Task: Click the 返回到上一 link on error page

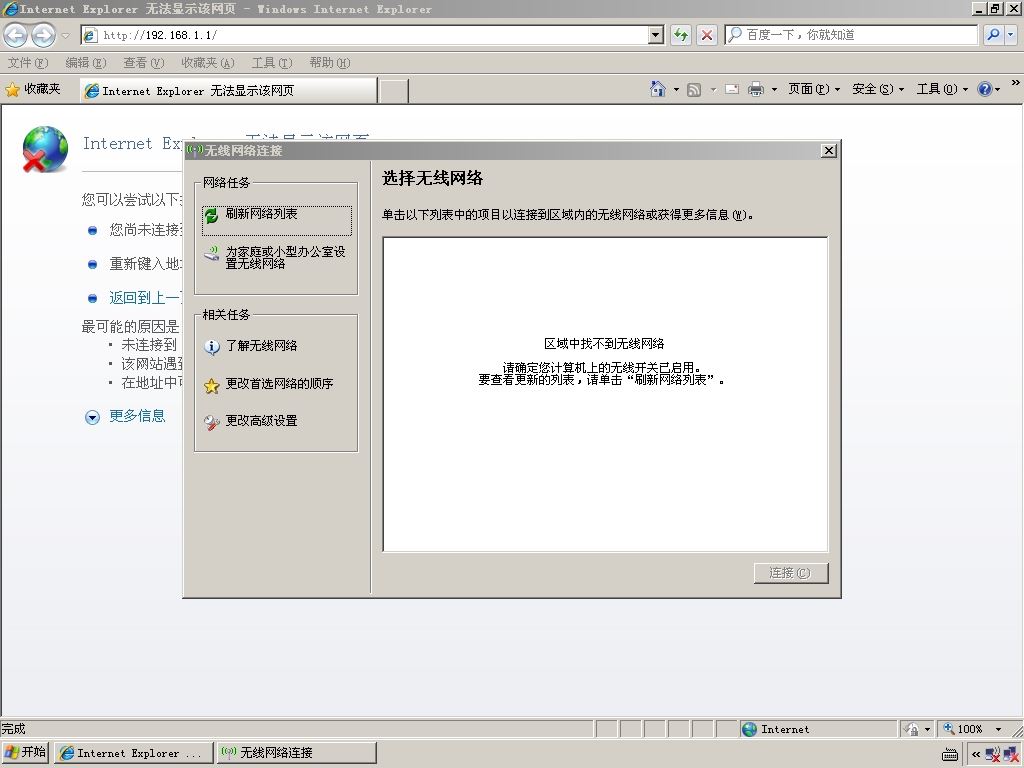Action: (146, 298)
